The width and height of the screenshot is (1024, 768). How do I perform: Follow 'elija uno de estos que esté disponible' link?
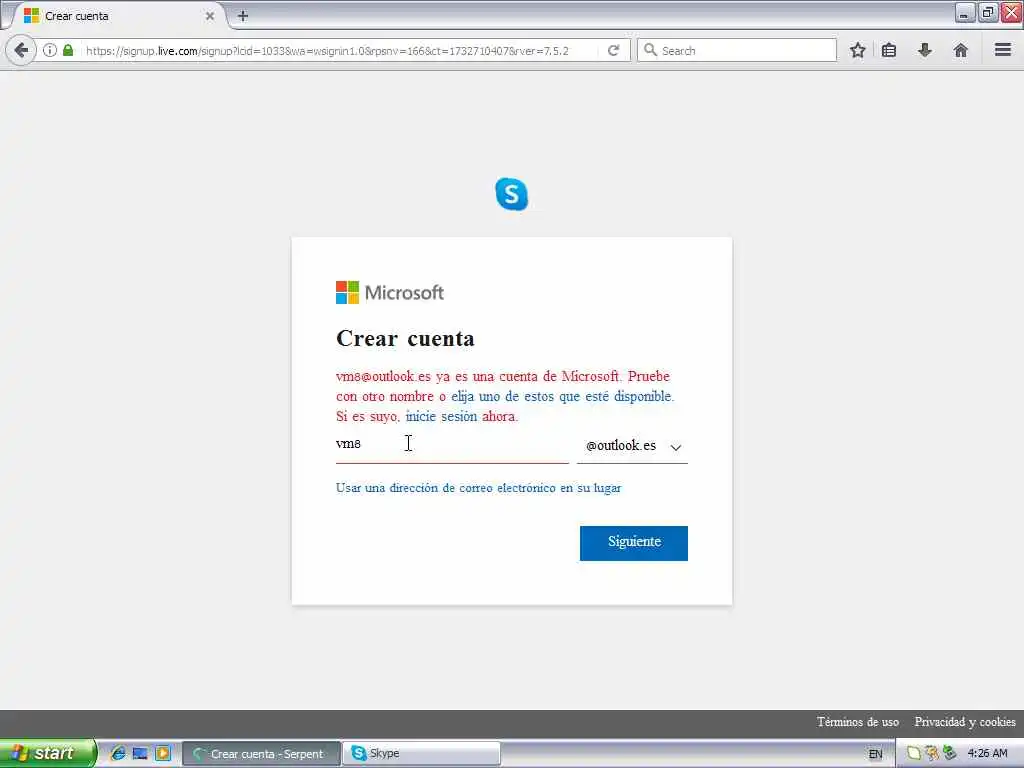[x=562, y=396]
